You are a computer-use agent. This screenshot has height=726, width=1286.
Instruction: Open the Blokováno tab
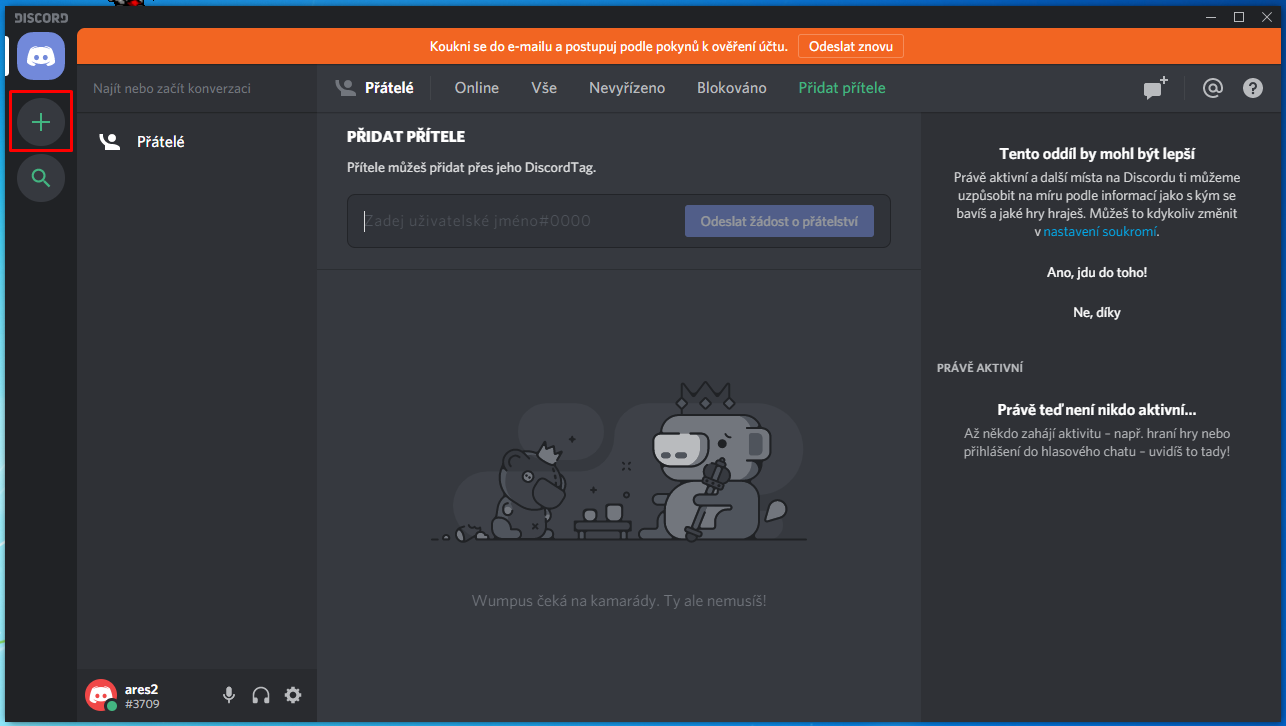[731, 88]
